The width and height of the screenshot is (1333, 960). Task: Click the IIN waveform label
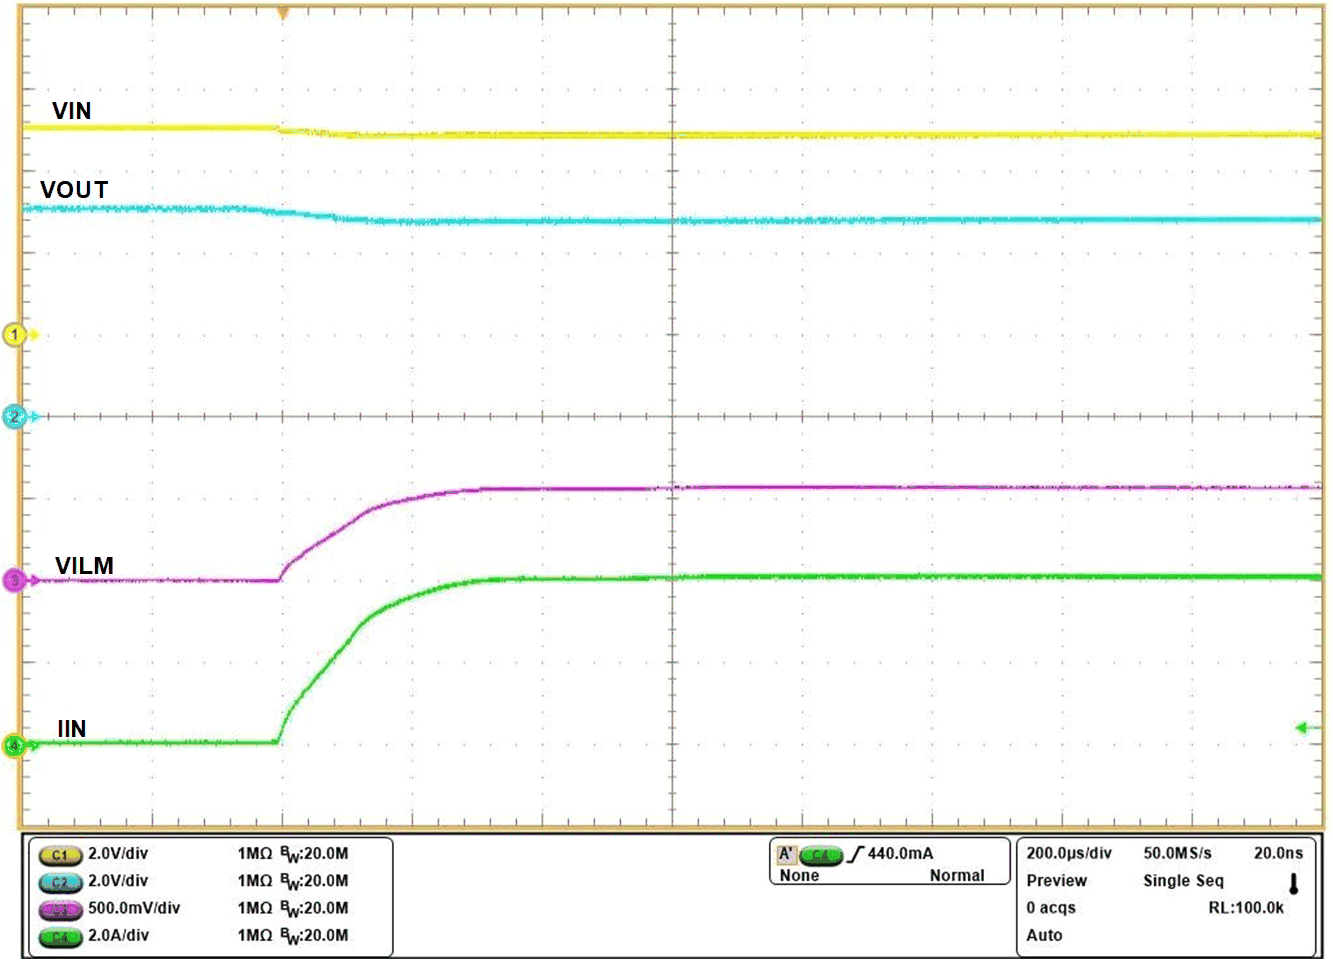tap(71, 729)
